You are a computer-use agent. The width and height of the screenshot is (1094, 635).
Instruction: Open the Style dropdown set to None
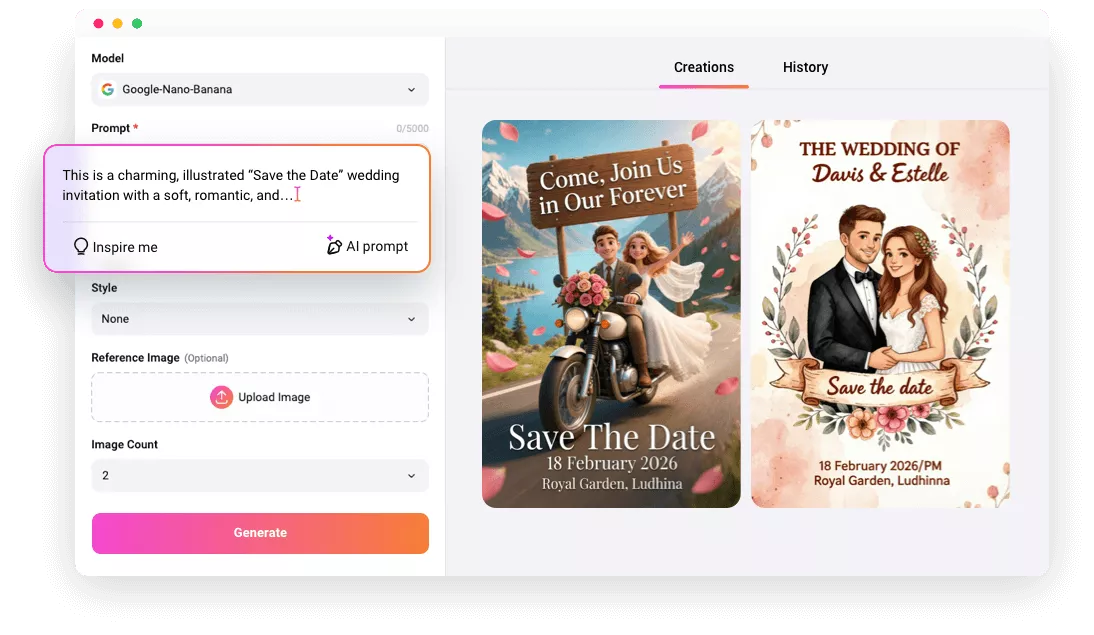(260, 318)
